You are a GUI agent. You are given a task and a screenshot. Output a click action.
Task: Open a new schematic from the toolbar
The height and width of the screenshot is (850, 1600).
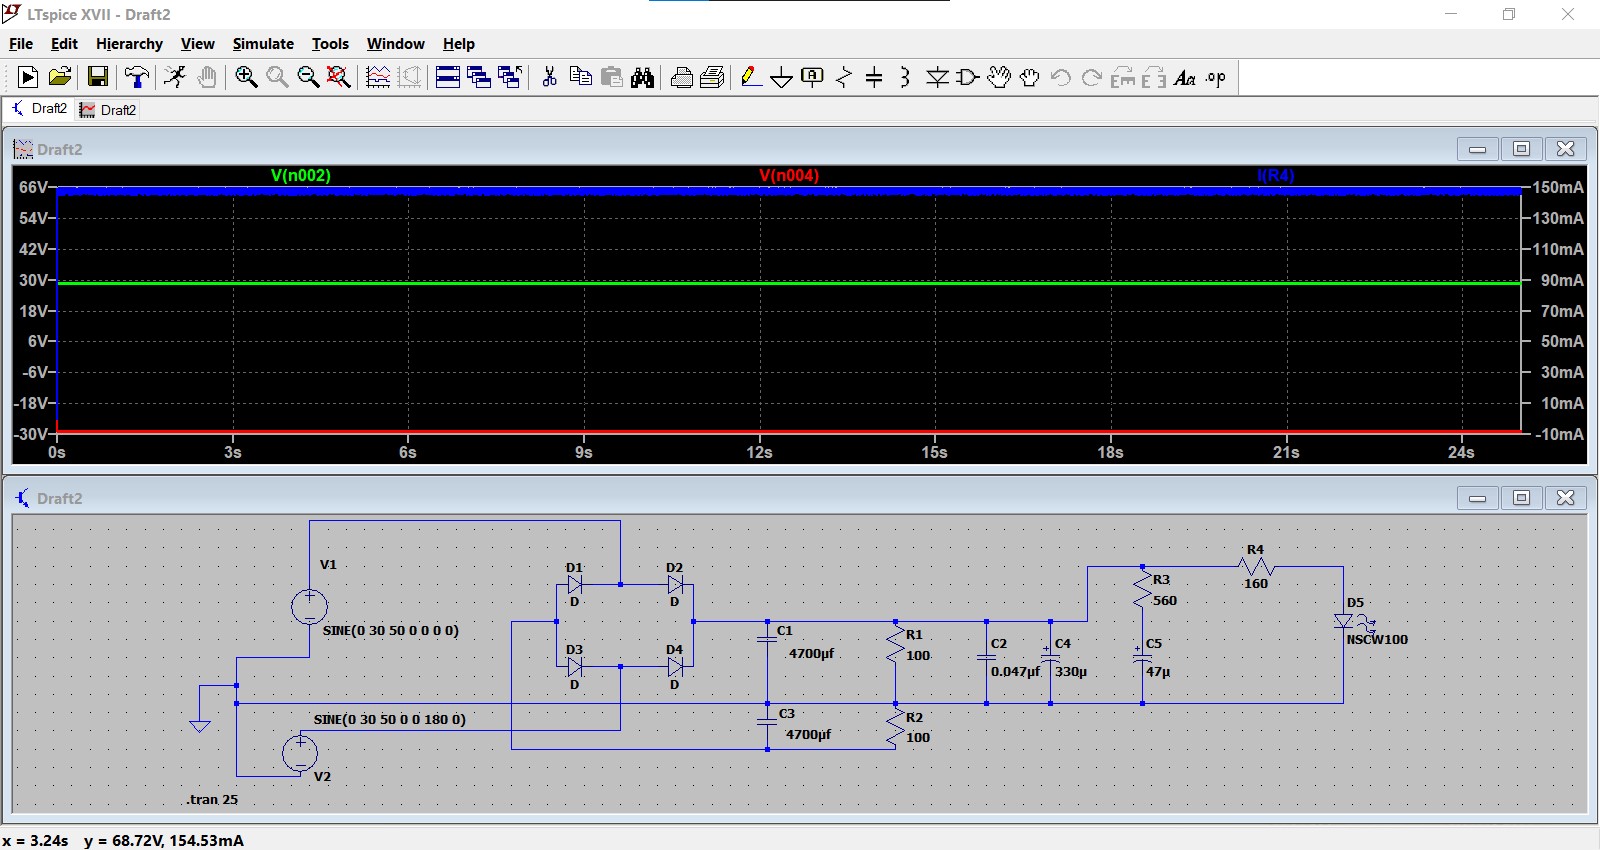(28, 77)
